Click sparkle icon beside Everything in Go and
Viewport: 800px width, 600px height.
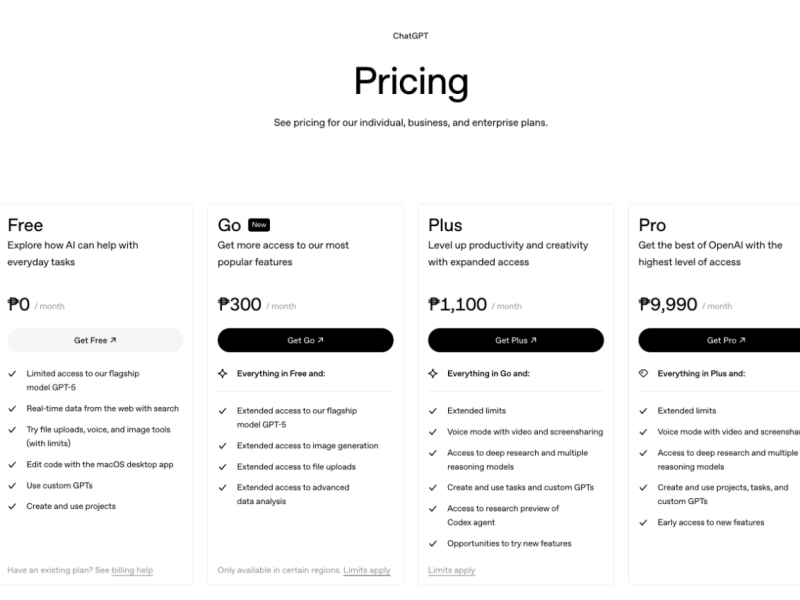click(x=433, y=373)
